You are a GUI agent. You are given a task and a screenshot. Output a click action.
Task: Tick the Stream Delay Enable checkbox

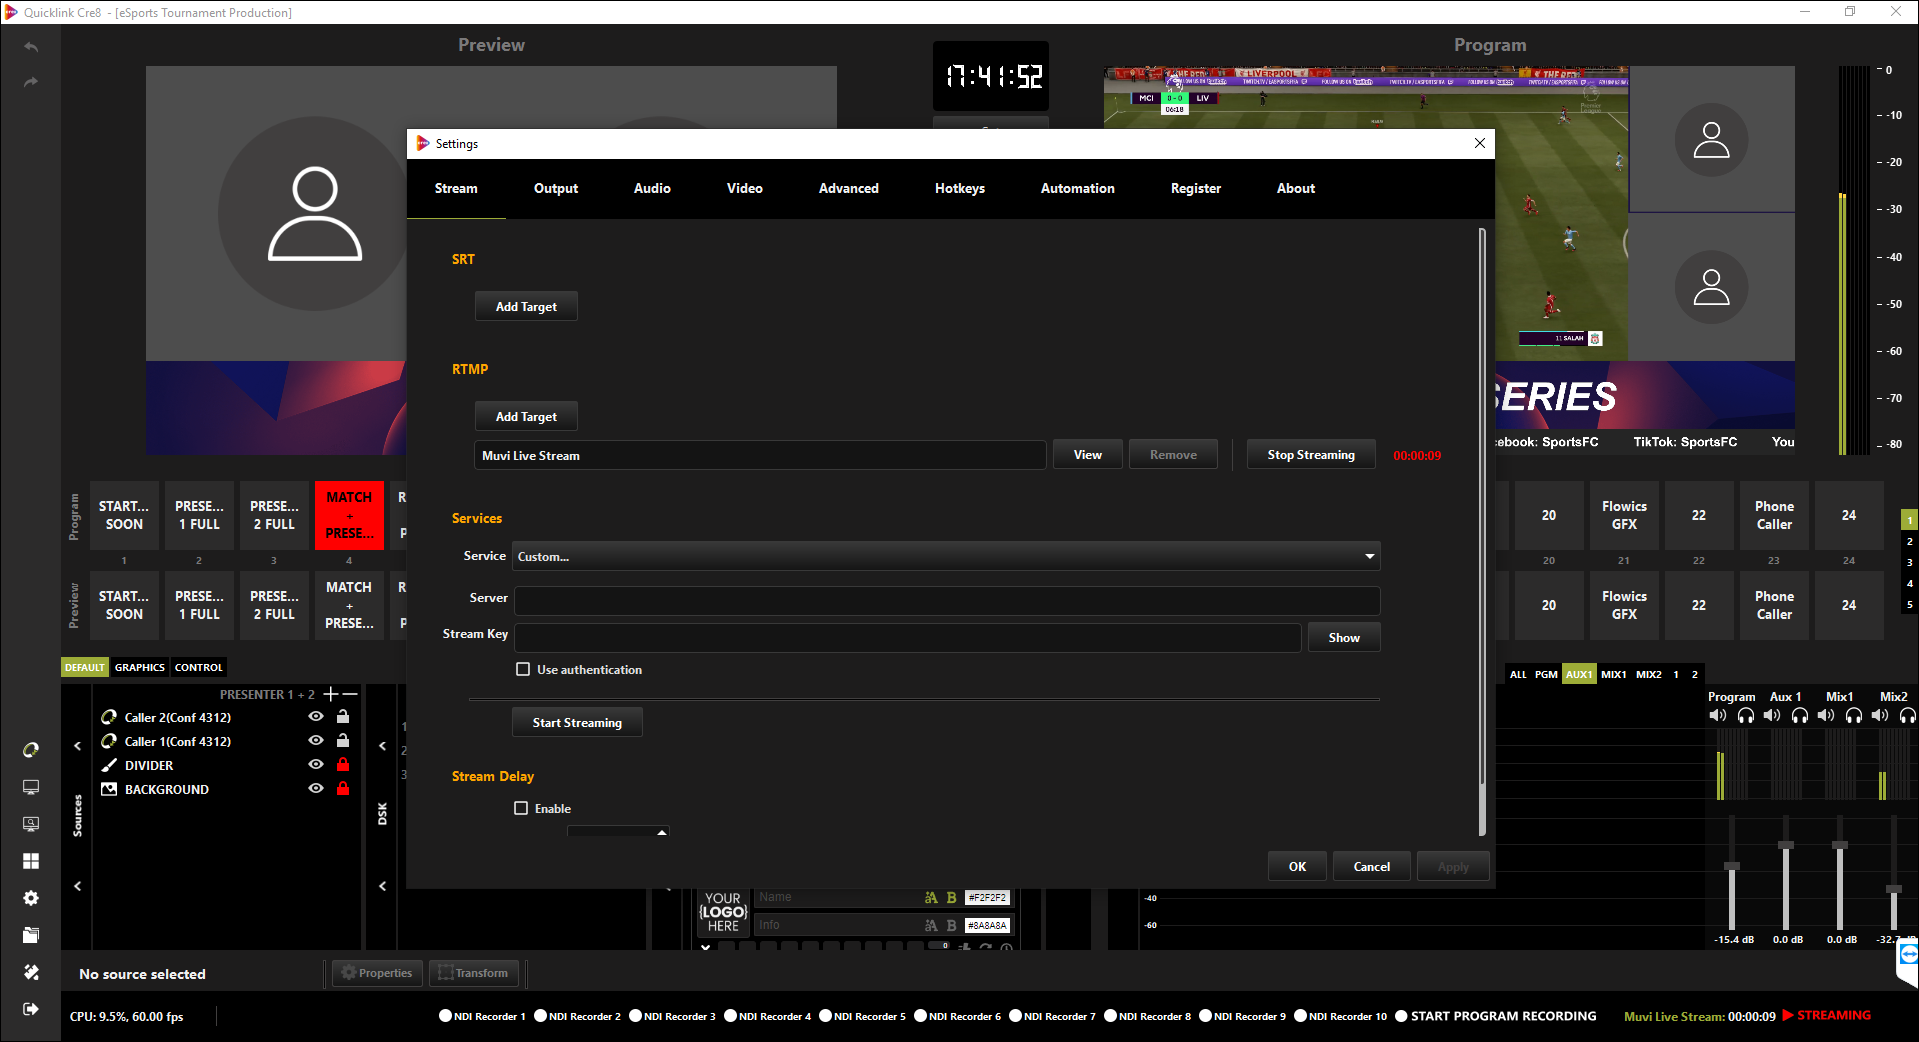coord(521,808)
